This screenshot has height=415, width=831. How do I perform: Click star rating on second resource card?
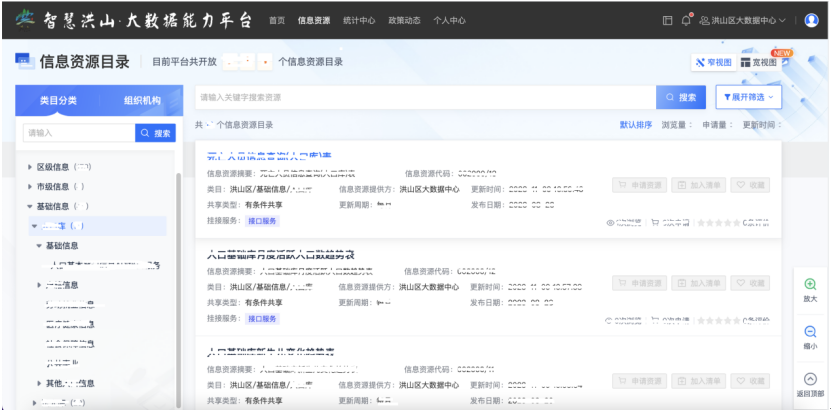coord(718,321)
